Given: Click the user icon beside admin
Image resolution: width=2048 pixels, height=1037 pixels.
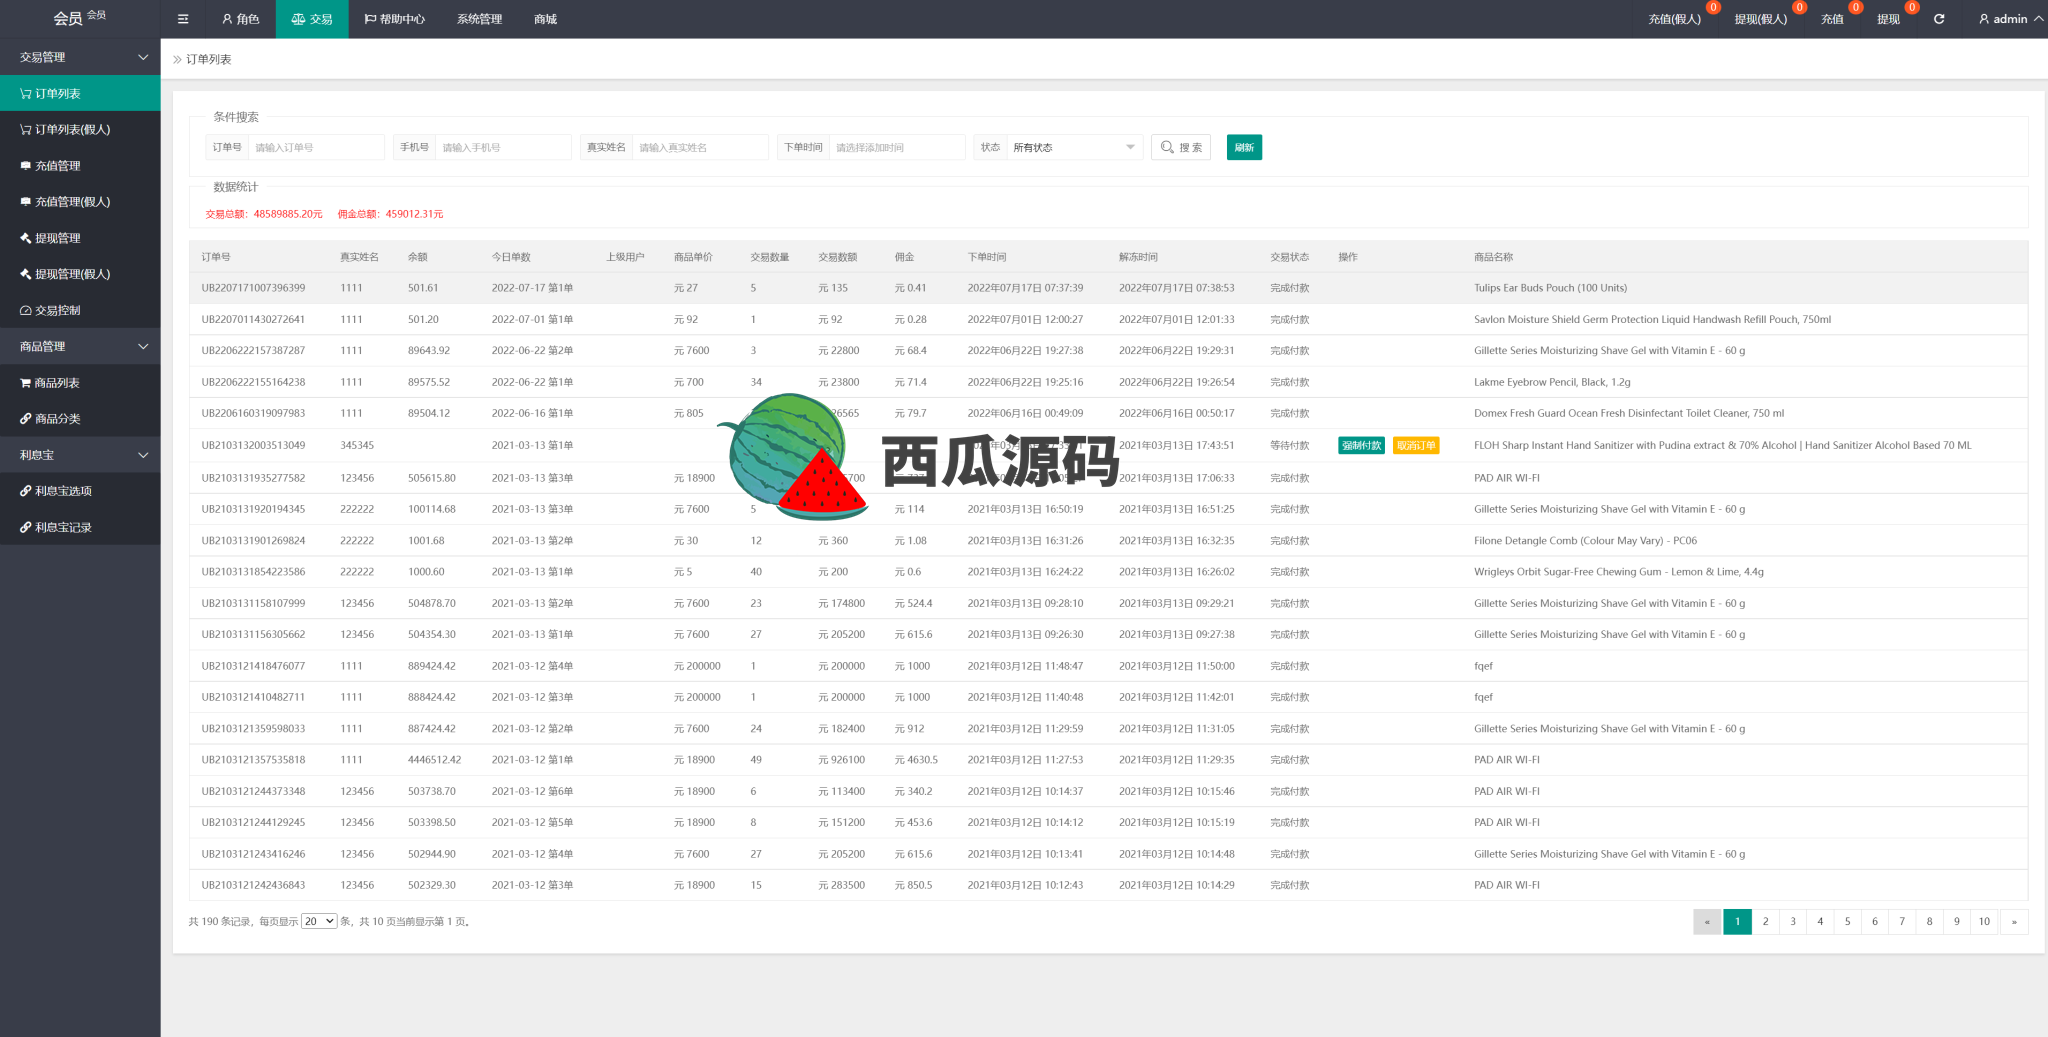Looking at the screenshot, I should tap(1984, 19).
